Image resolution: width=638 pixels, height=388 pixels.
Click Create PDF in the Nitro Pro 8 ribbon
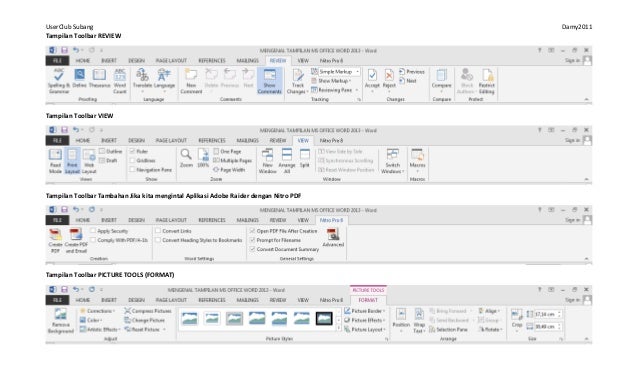tap(55, 241)
